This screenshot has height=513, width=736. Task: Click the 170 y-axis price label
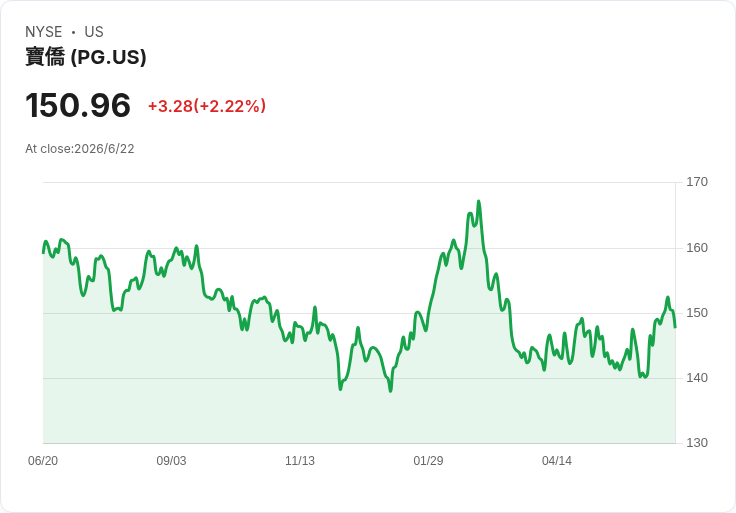(697, 182)
